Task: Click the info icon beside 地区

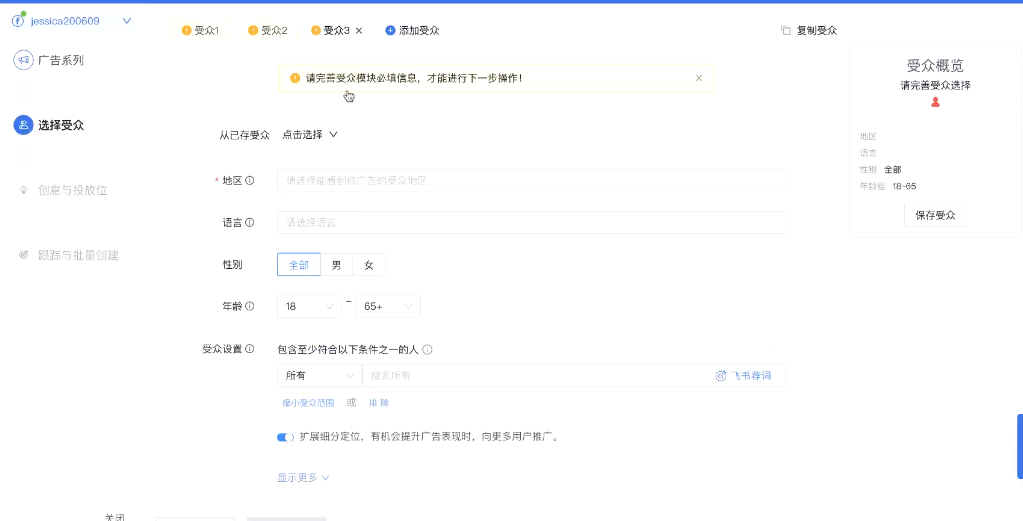Action: pyautogui.click(x=249, y=181)
